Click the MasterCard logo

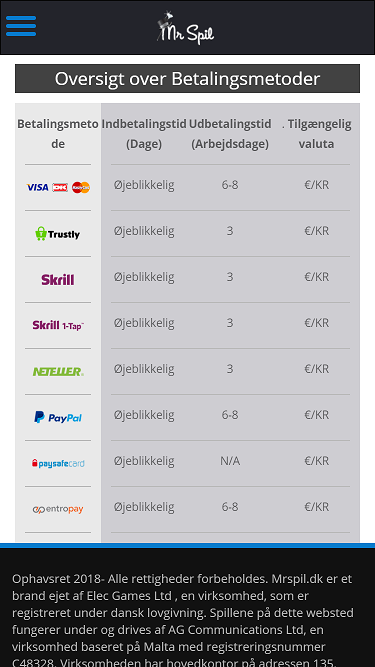point(81,187)
